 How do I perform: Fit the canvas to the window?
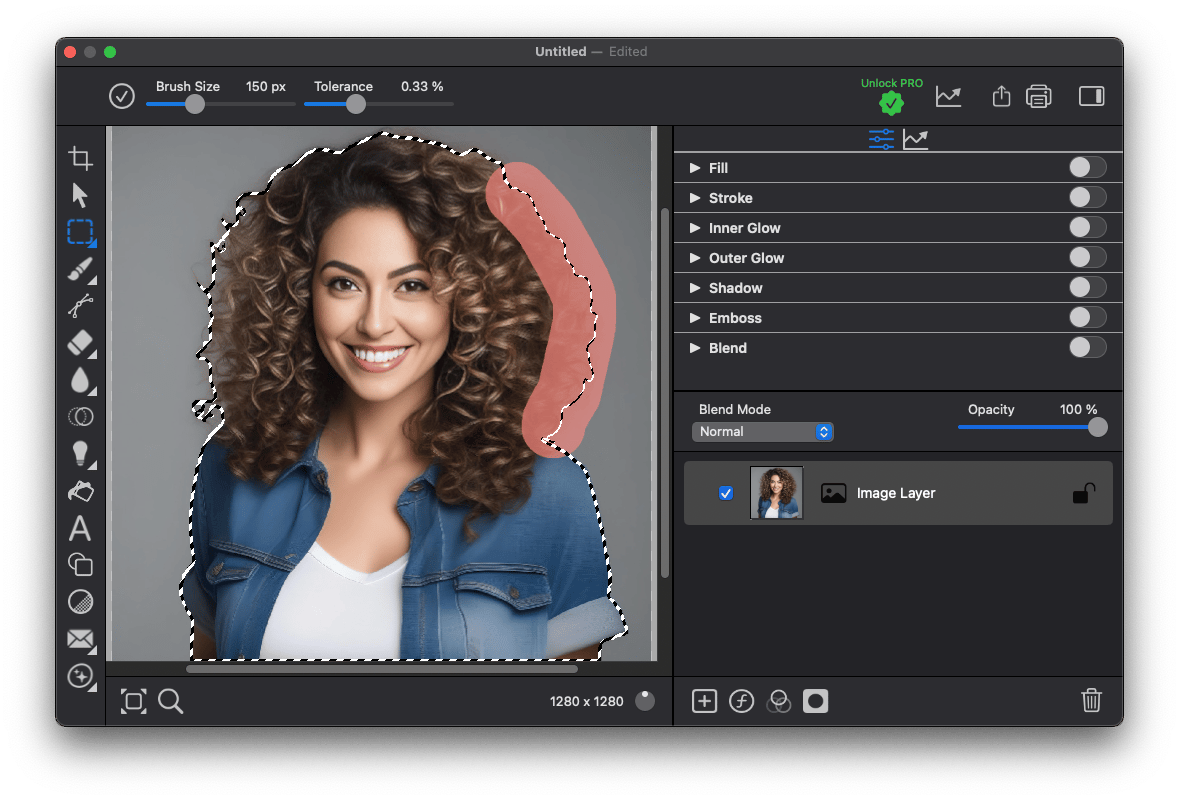click(x=134, y=702)
